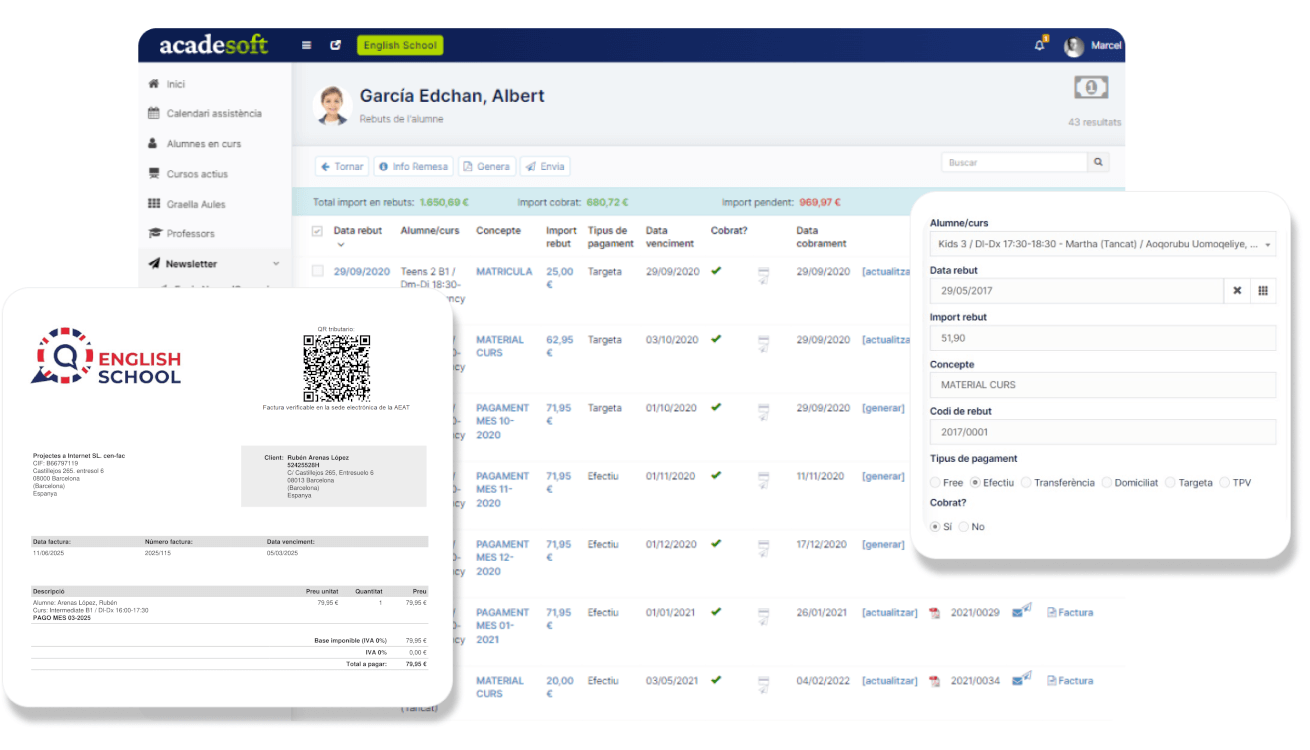Image resolution: width=1310 pixels, height=750 pixels.
Task: Click the Genera button
Action: pyautogui.click(x=486, y=166)
